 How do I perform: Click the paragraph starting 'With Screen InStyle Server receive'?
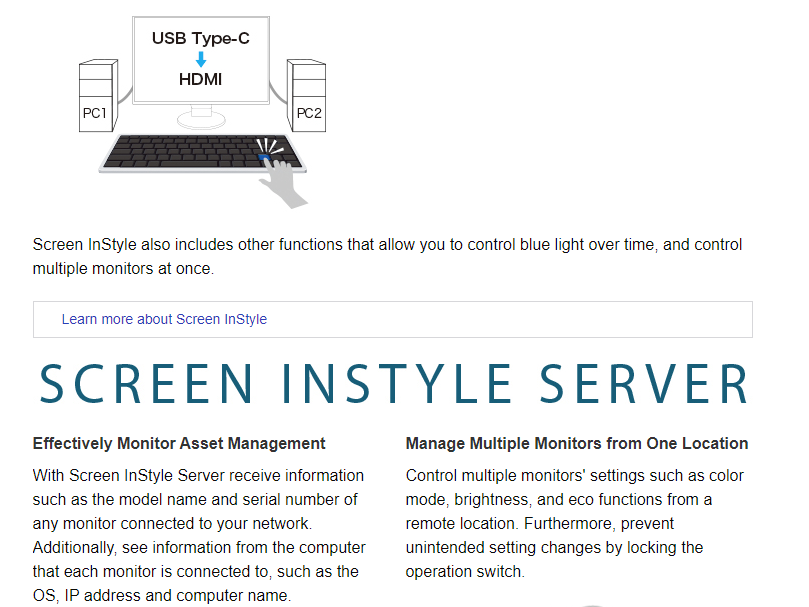point(199,535)
